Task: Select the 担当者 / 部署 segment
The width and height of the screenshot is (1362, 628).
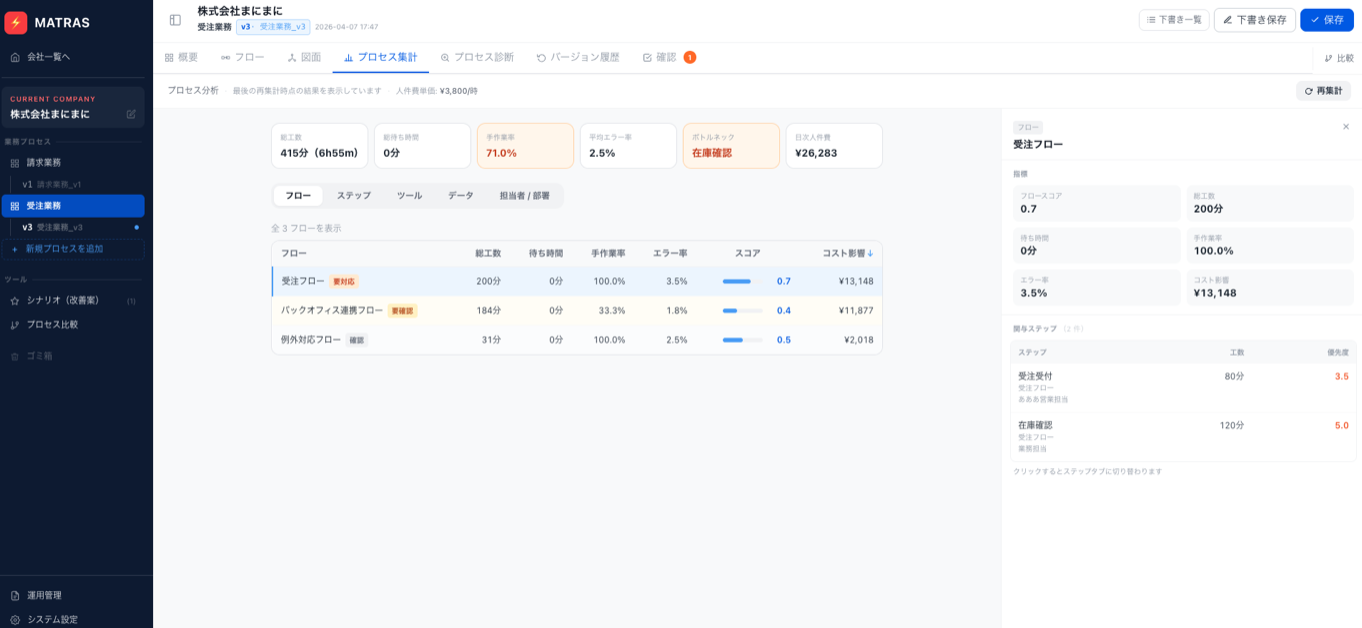Action: click(524, 196)
